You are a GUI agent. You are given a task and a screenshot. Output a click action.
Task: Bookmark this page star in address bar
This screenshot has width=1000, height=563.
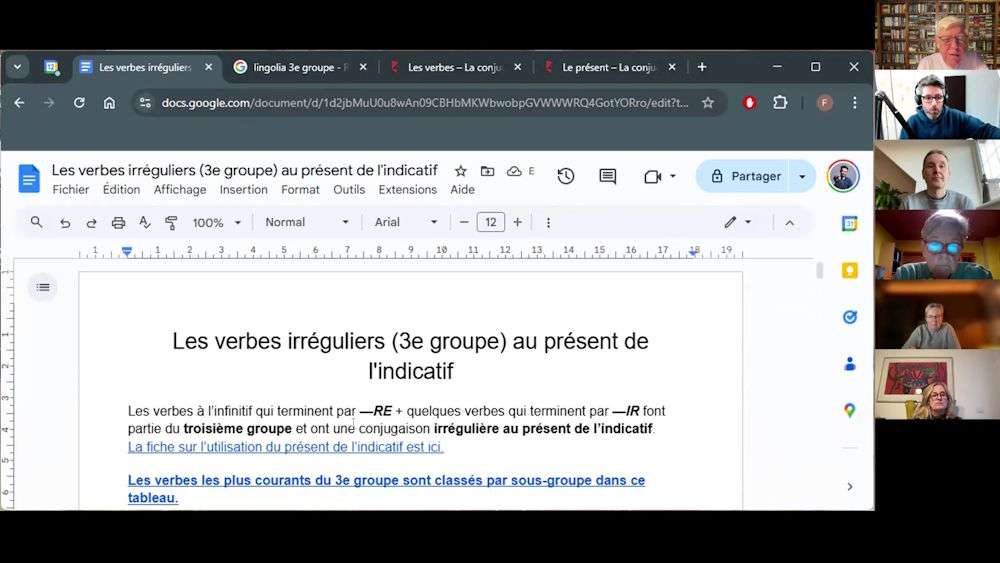[708, 103]
